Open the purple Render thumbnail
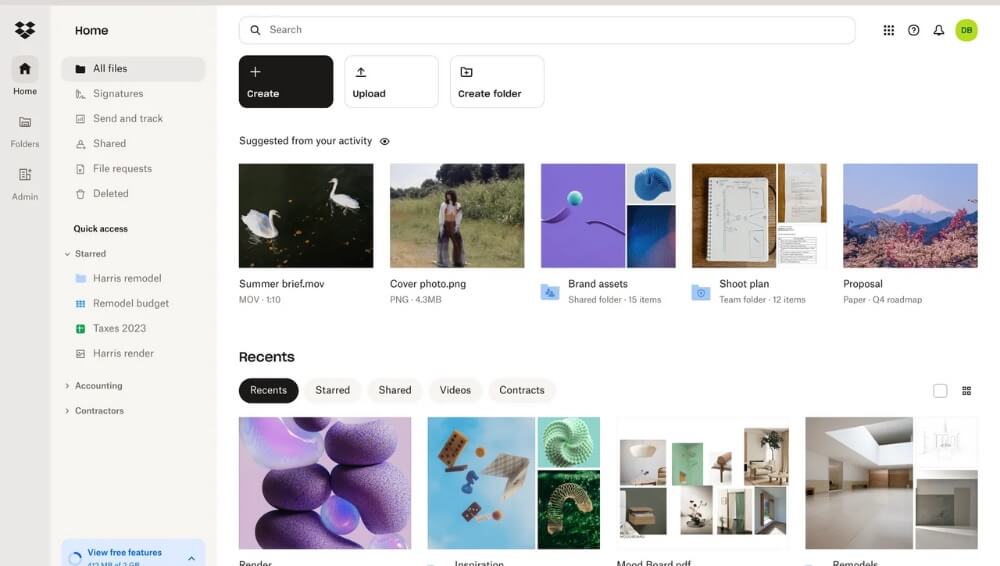The width and height of the screenshot is (1000, 566). click(x=325, y=483)
